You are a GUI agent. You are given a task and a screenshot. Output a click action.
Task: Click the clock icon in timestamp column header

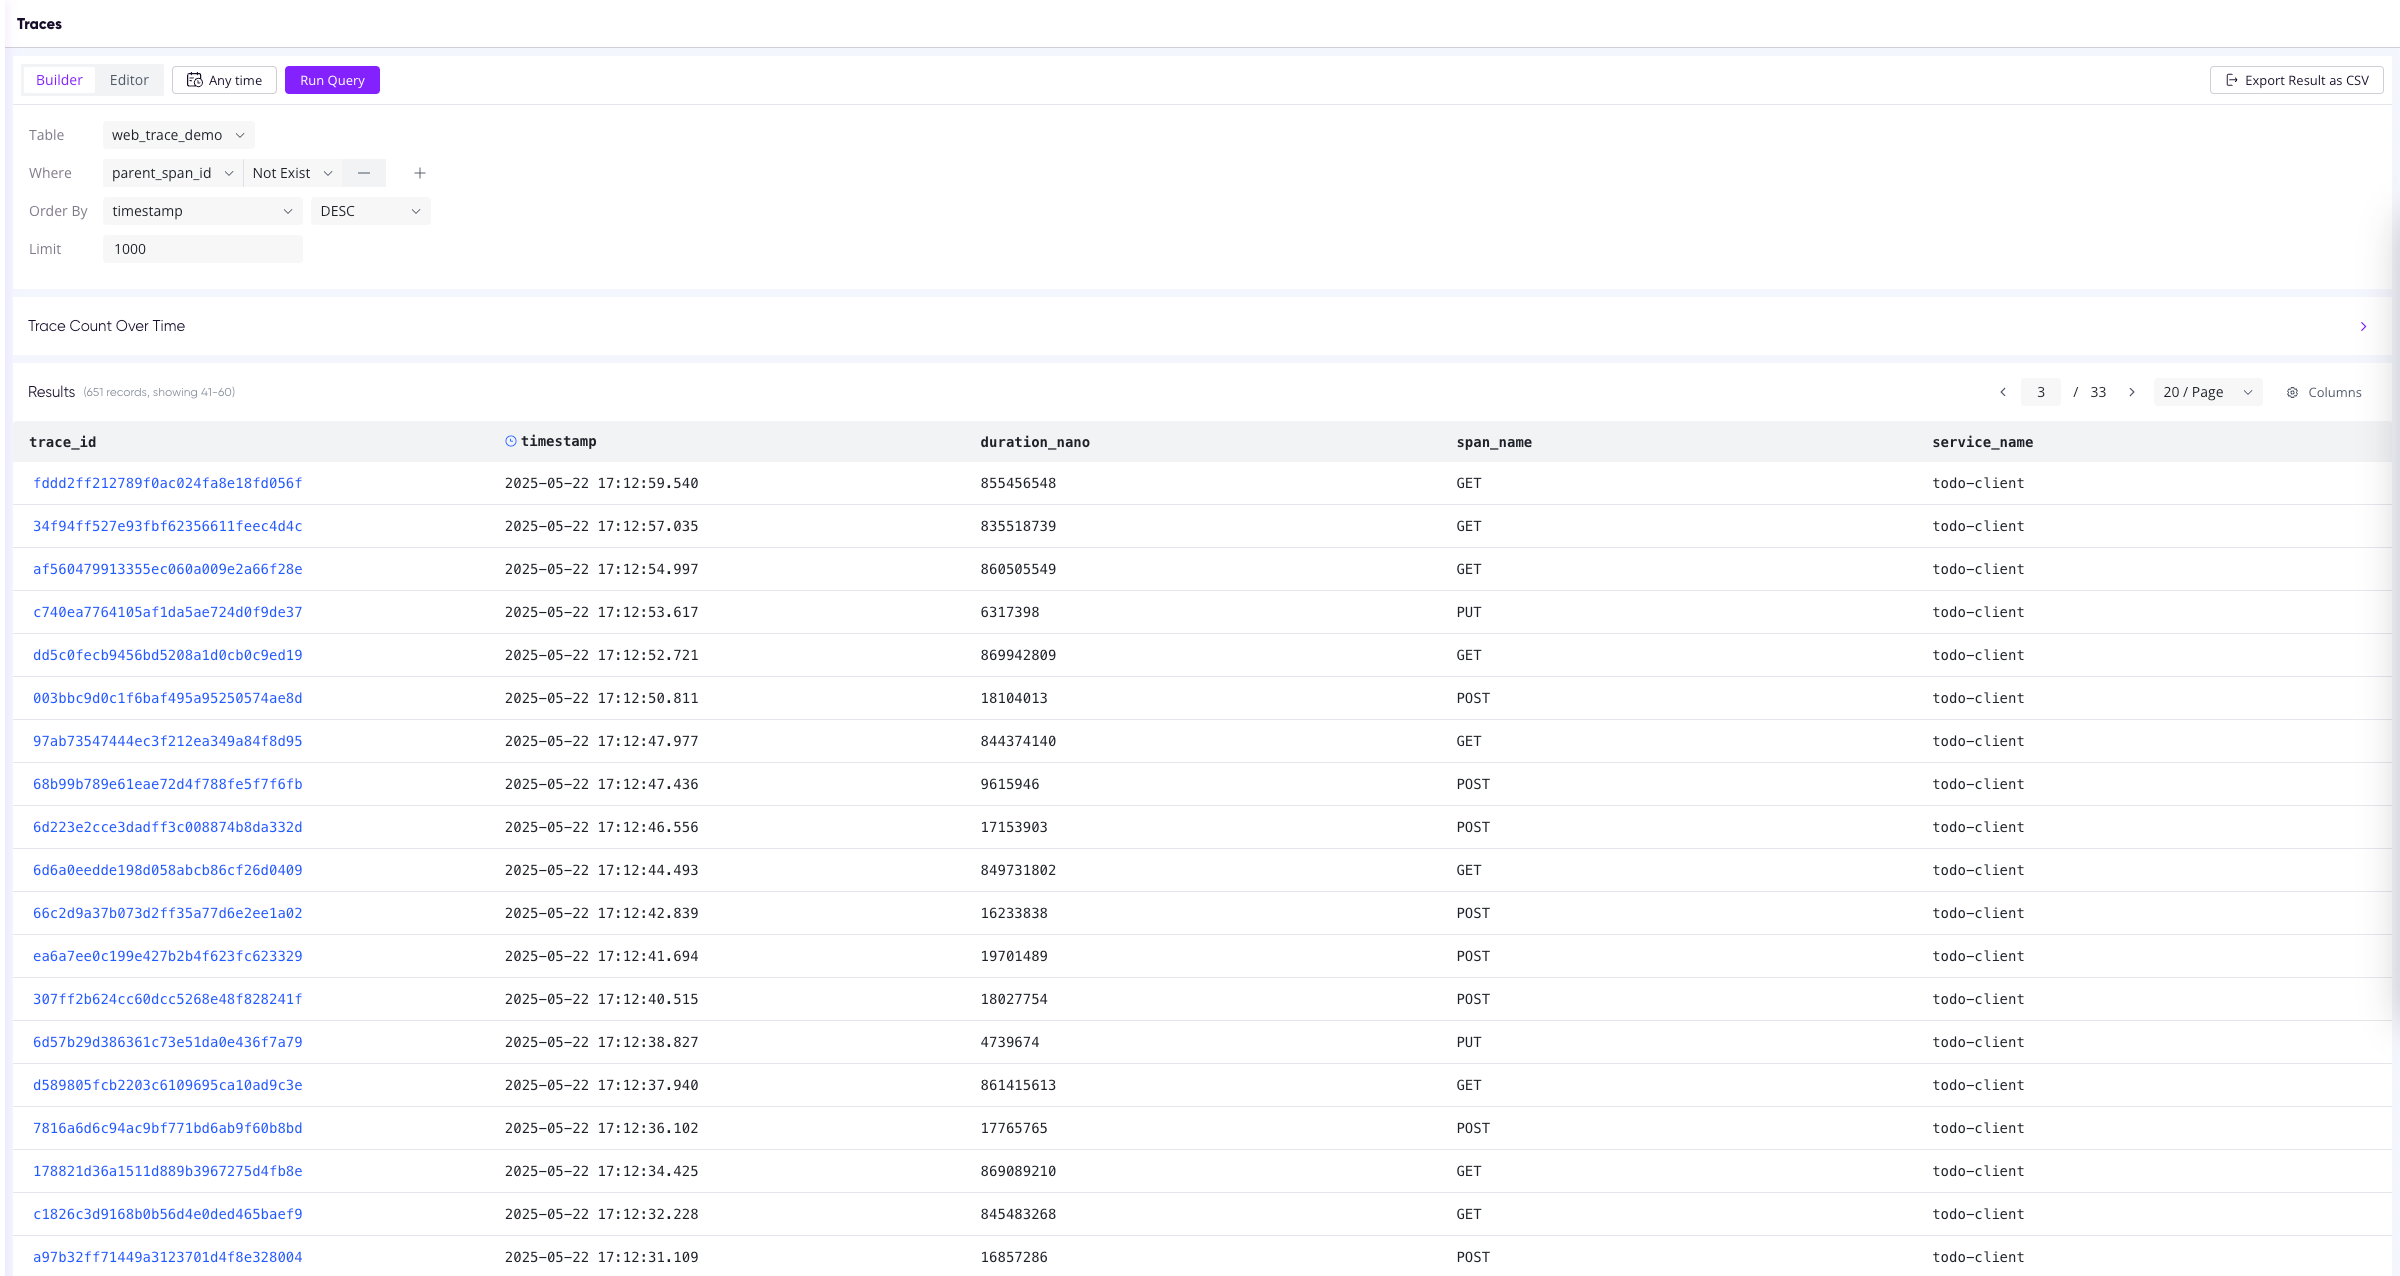(510, 441)
